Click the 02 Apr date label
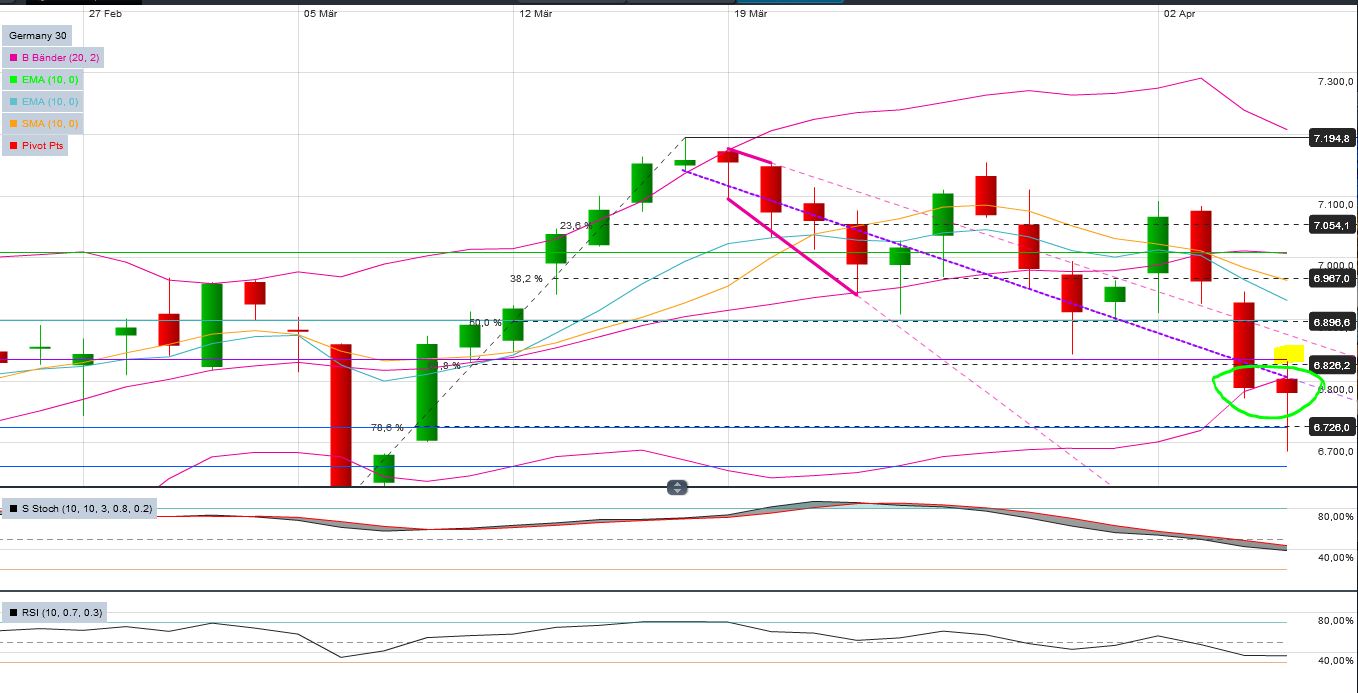Image resolution: width=1358 pixels, height=693 pixels. tap(1179, 14)
